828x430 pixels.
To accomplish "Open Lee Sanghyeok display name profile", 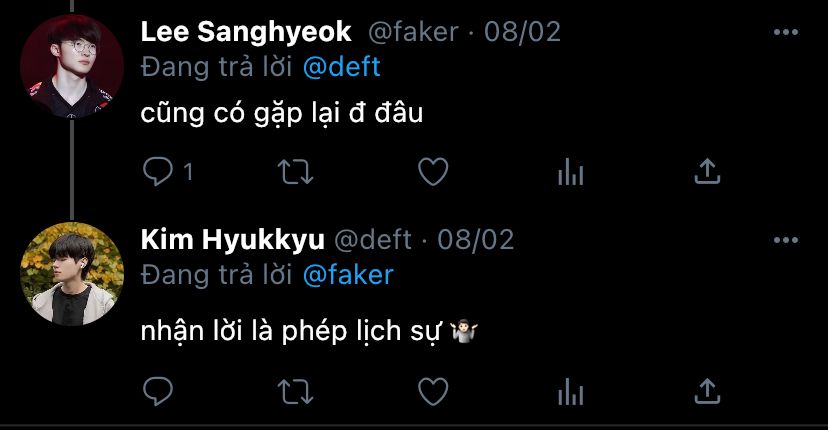I will [246, 32].
